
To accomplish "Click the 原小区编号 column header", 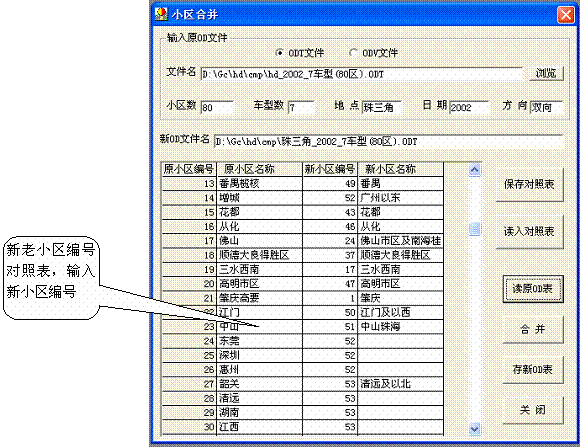I will point(189,169).
